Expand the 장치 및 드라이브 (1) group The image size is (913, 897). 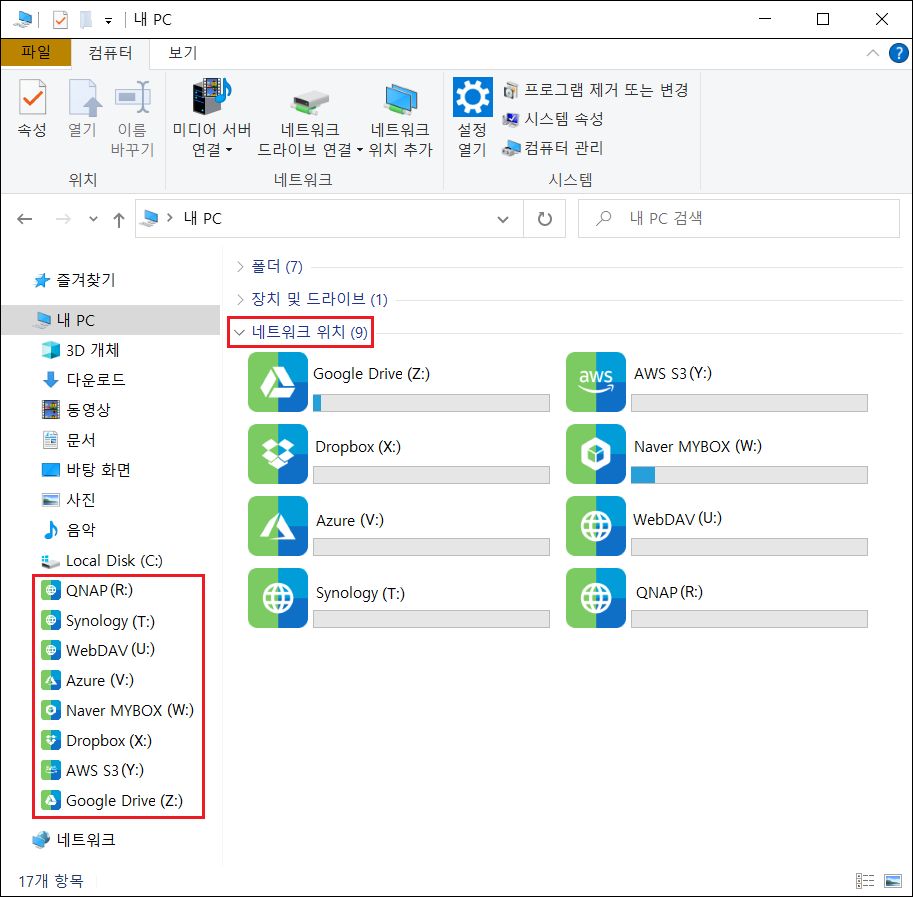click(x=240, y=299)
